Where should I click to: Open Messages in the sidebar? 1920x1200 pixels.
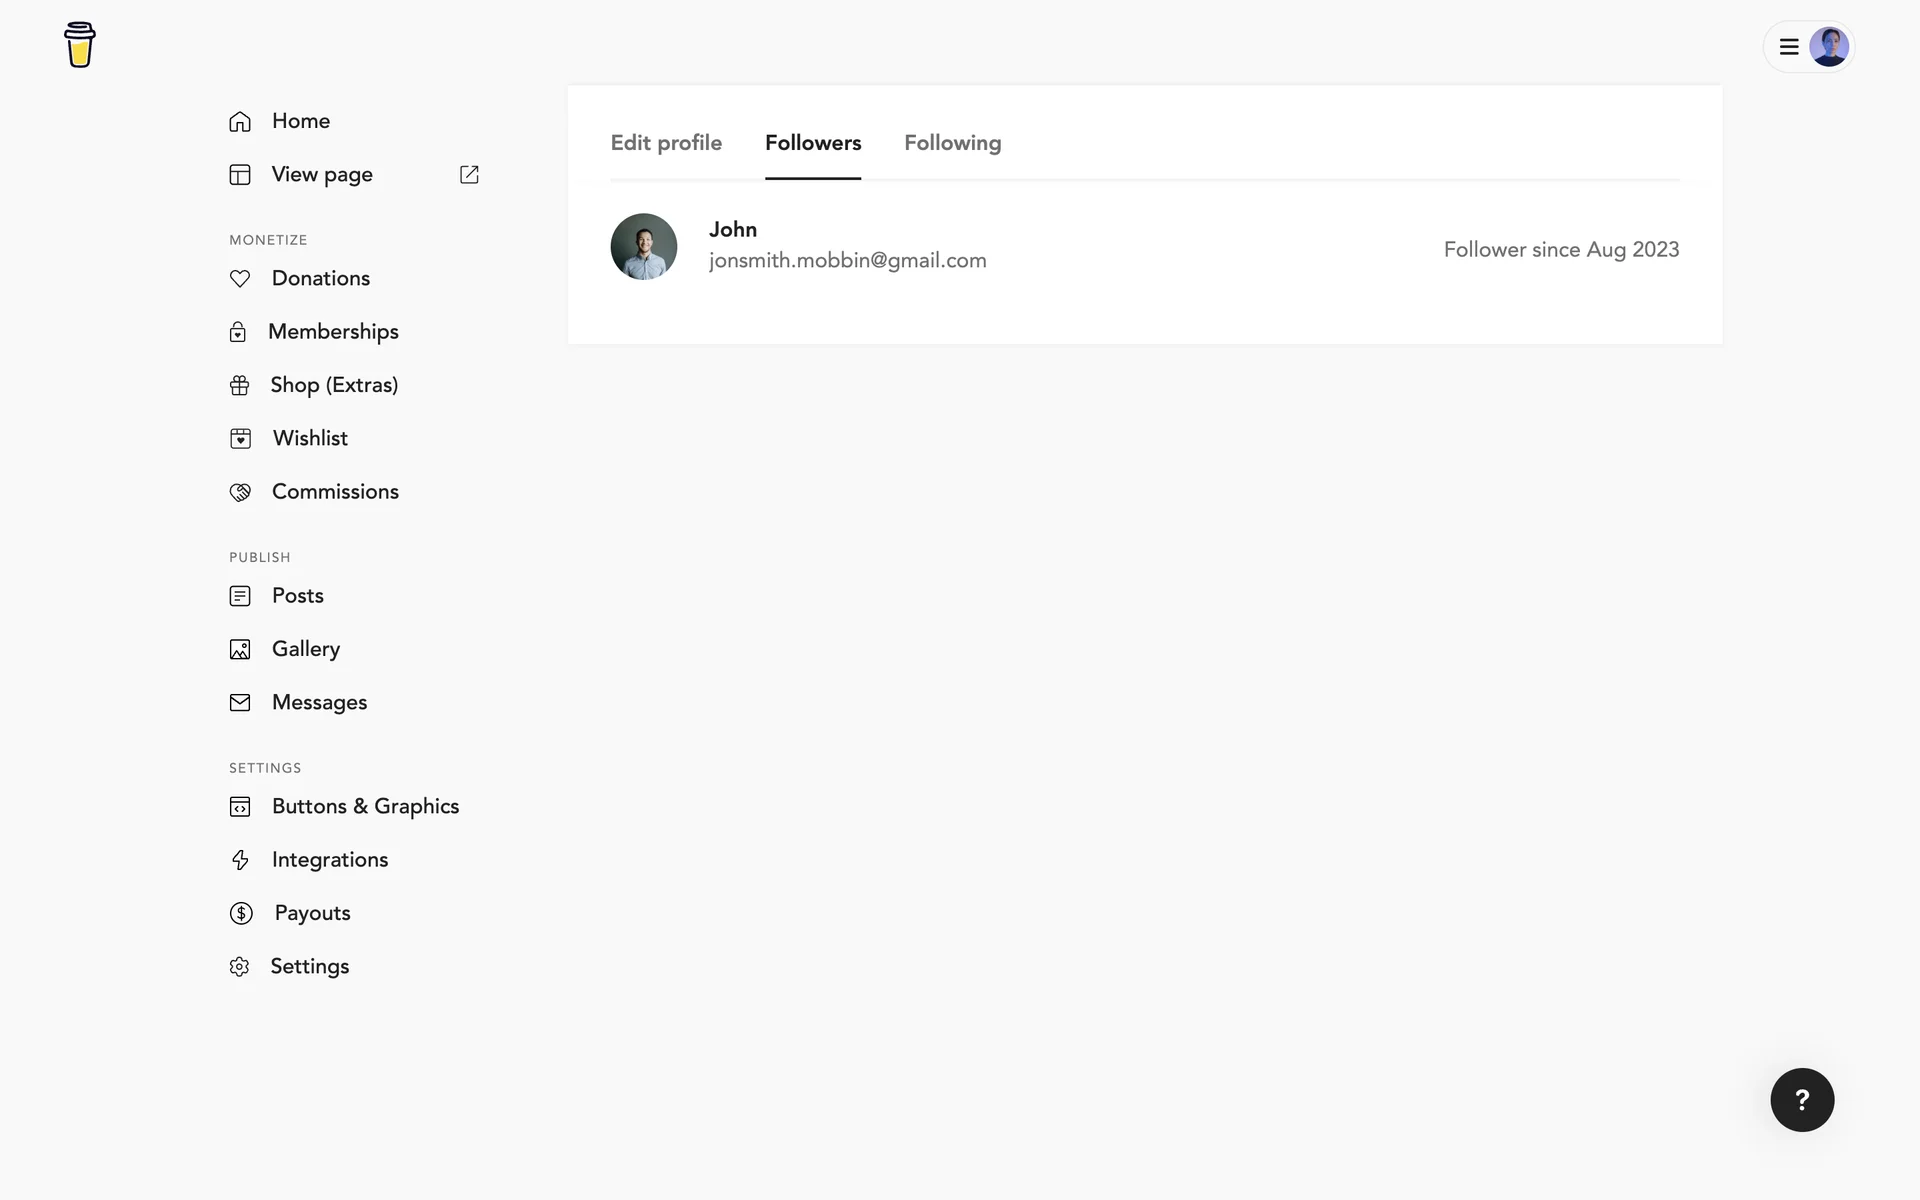(319, 703)
